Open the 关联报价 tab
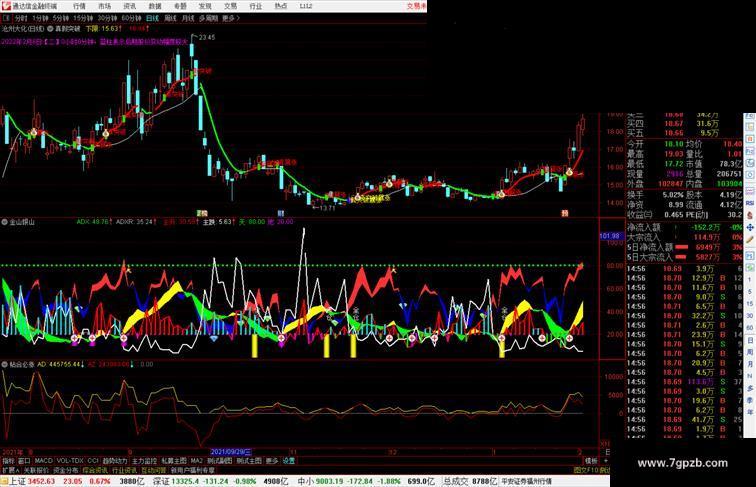 36,471
